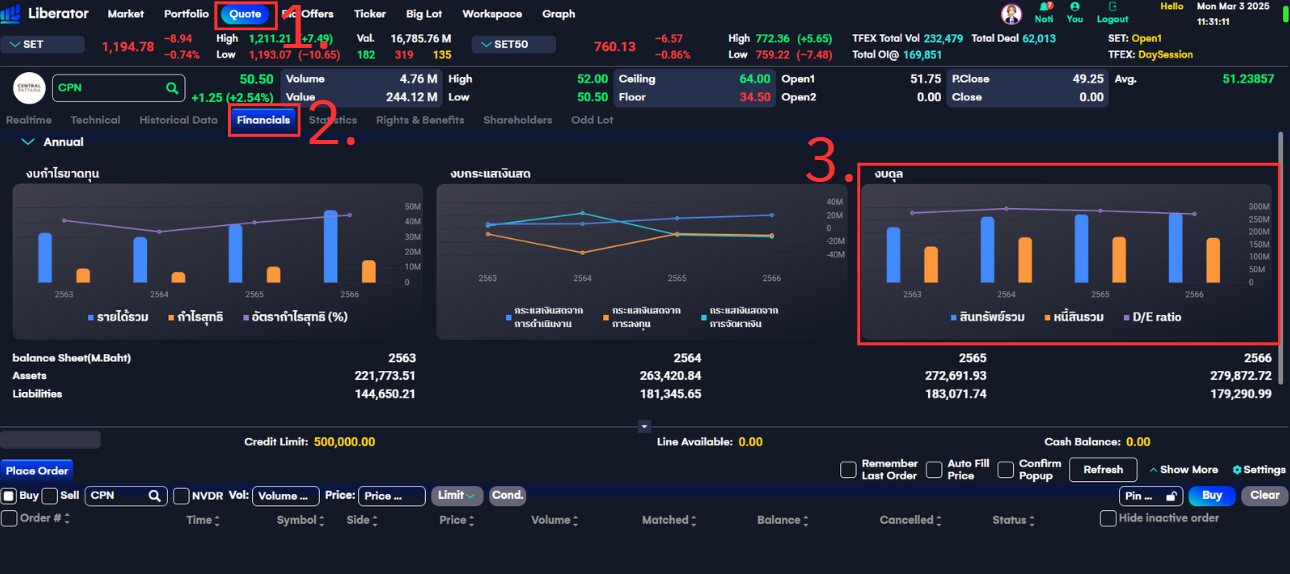1290x574 pixels.
Task: Toggle Confirm Popup checkbox
Action: point(1005,469)
